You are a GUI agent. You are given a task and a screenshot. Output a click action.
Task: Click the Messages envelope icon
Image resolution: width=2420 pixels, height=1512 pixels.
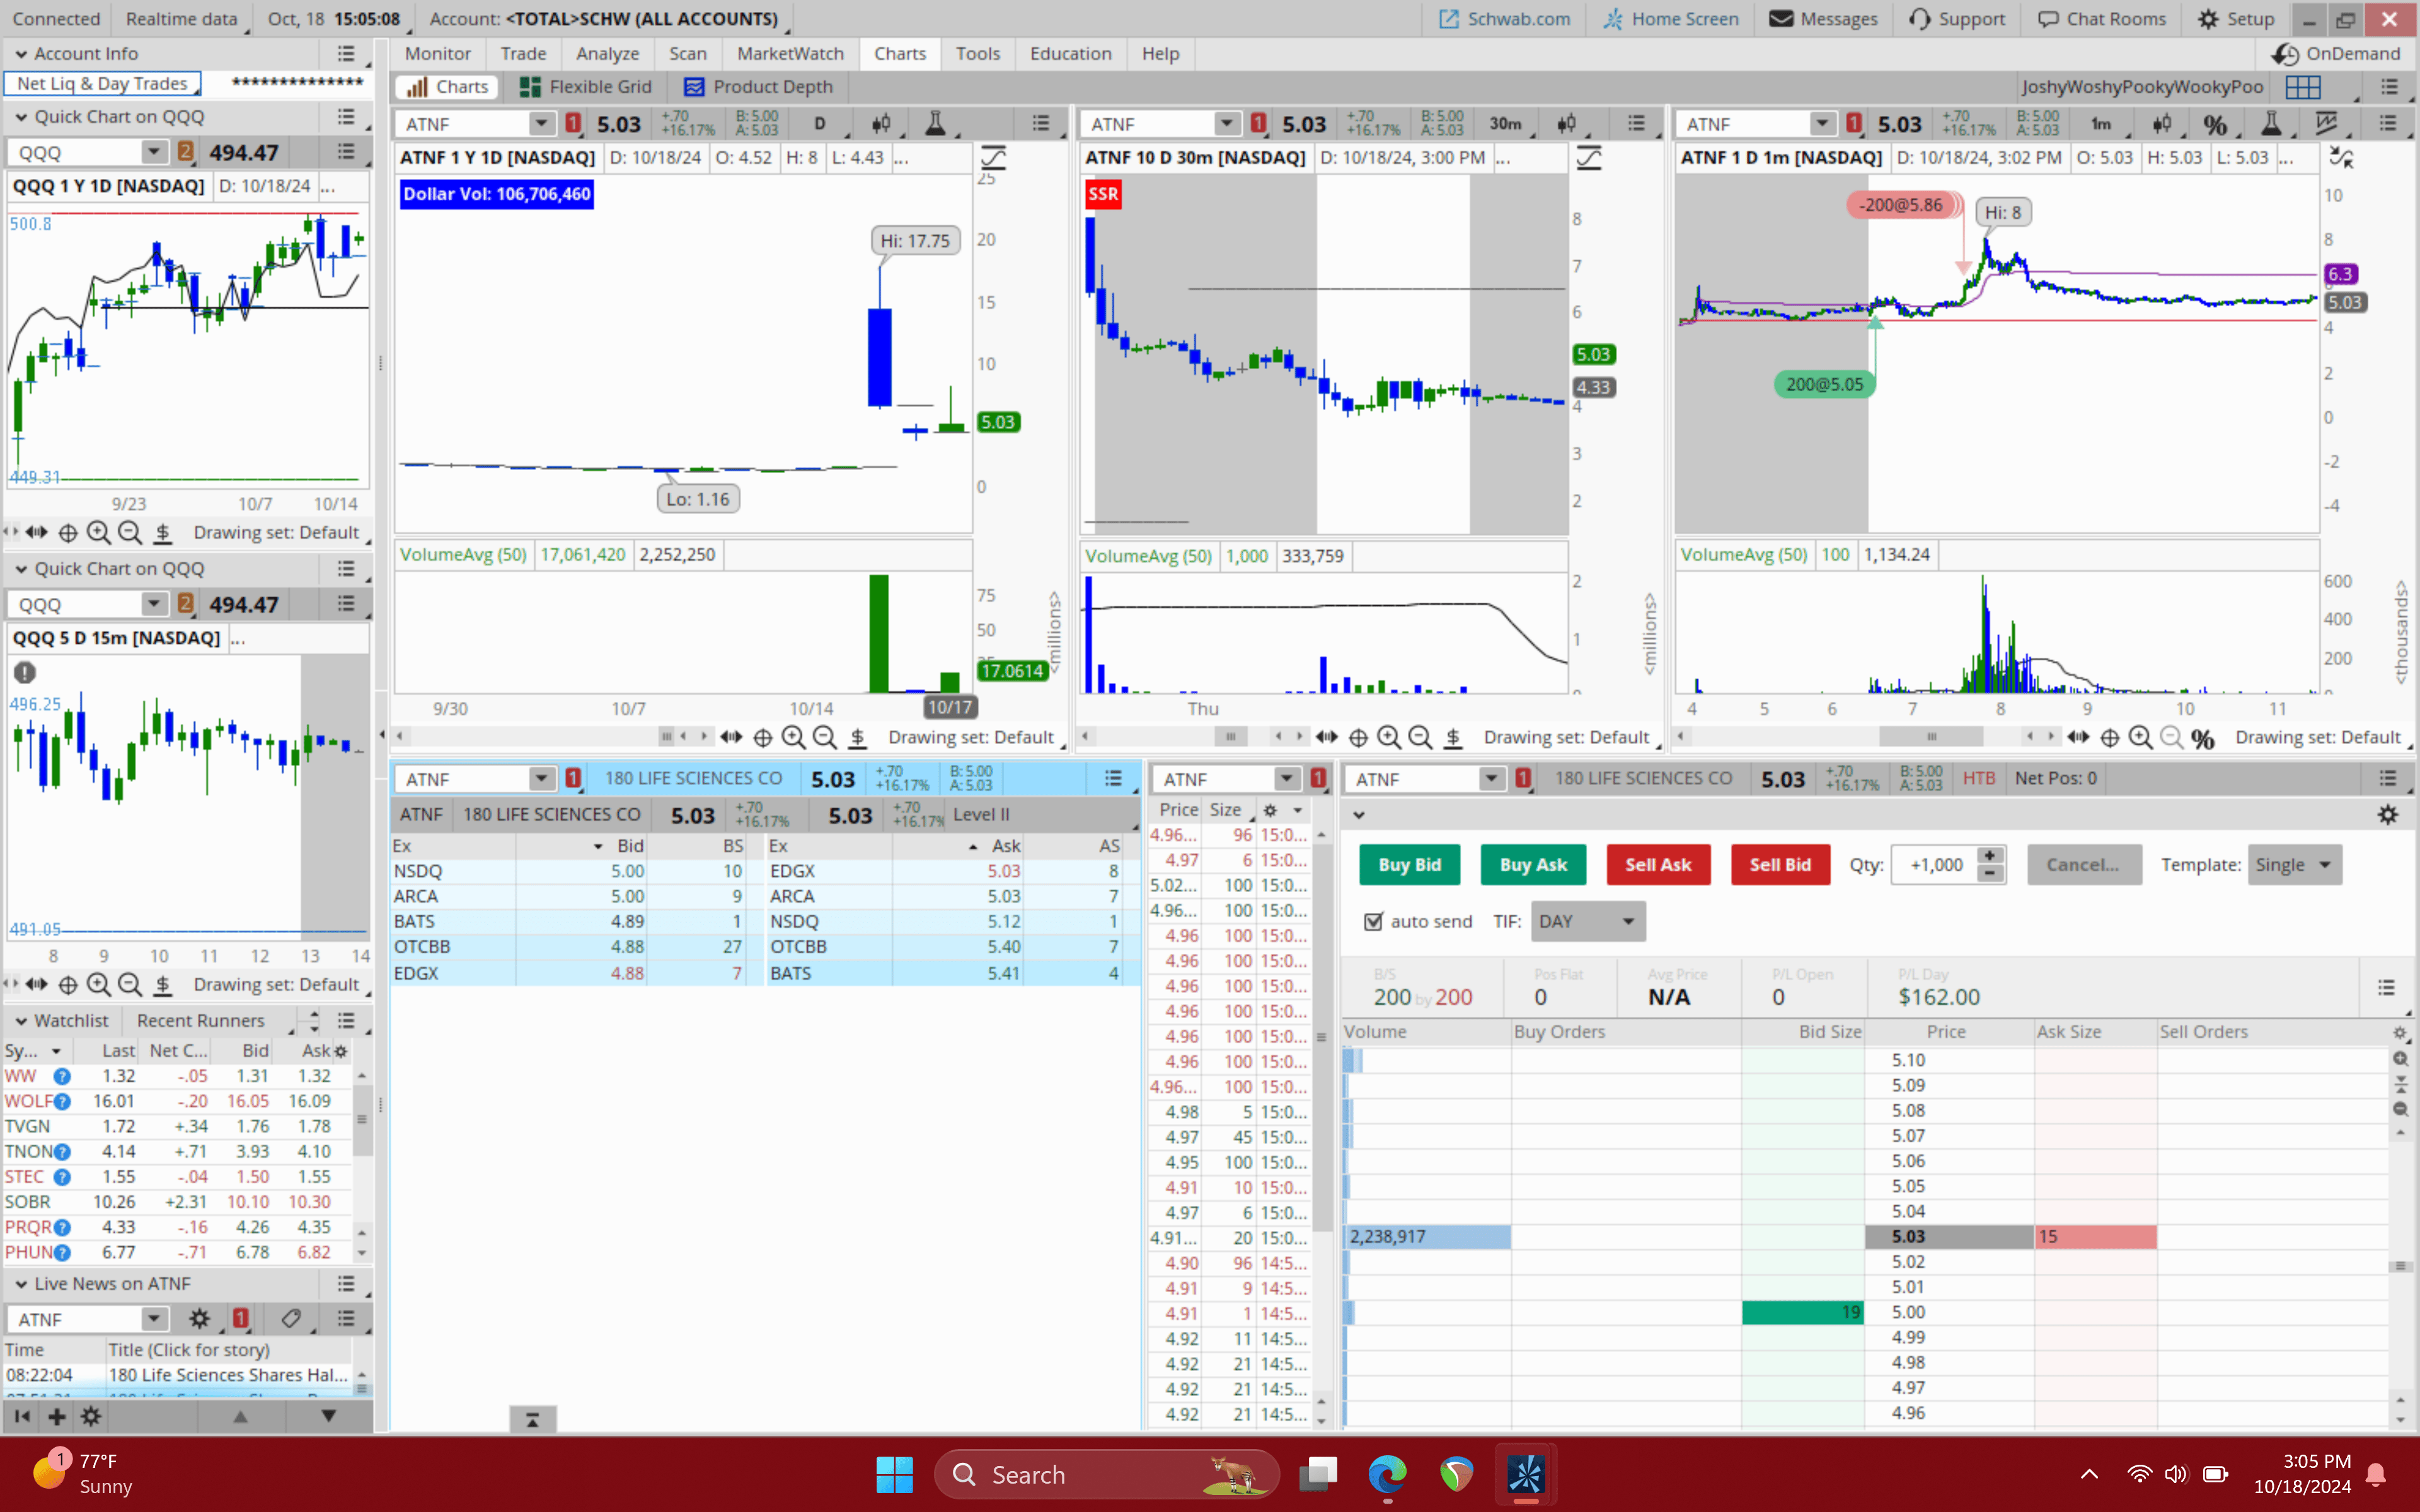[x=1781, y=19]
